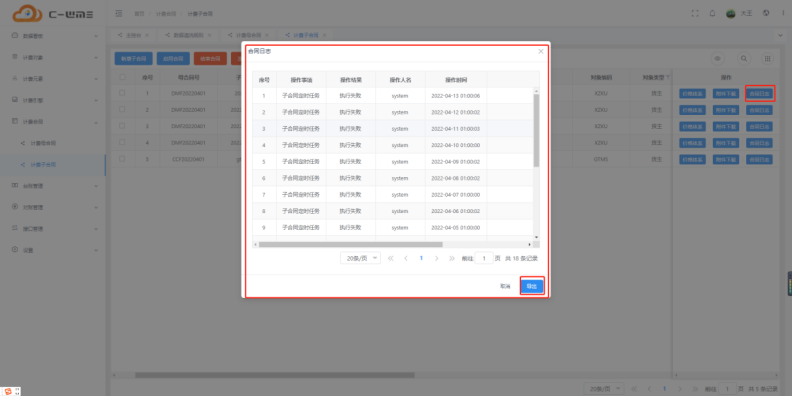Switch to the 主控台 tab
The image size is (792, 397).
pyautogui.click(x=133, y=35)
